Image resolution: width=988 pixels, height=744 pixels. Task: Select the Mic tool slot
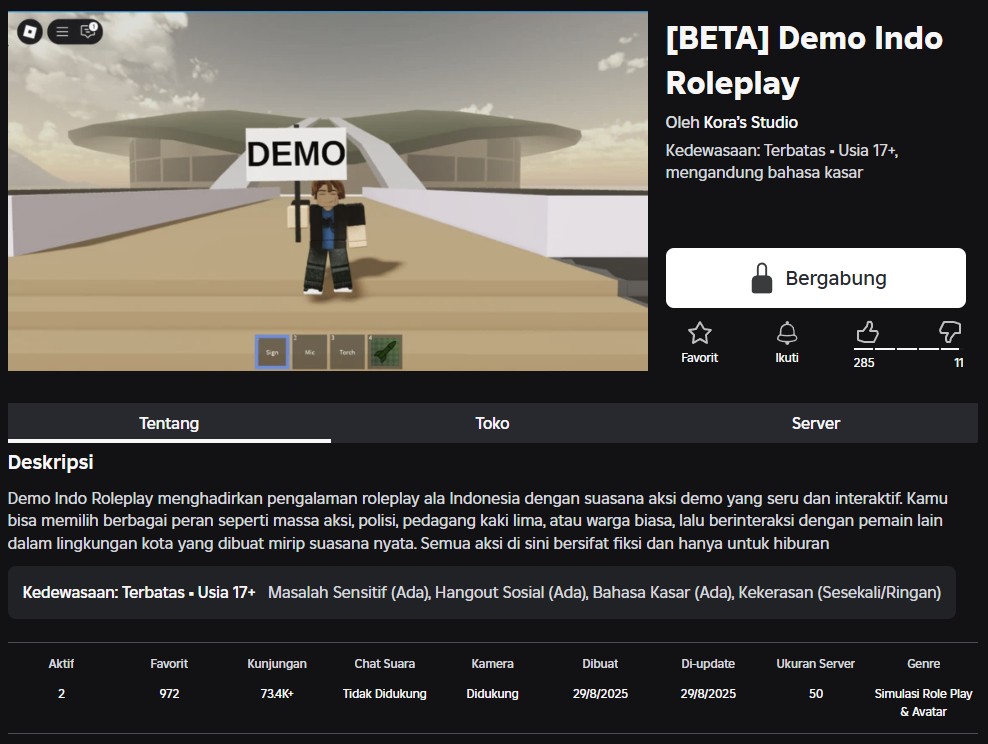pyautogui.click(x=309, y=352)
